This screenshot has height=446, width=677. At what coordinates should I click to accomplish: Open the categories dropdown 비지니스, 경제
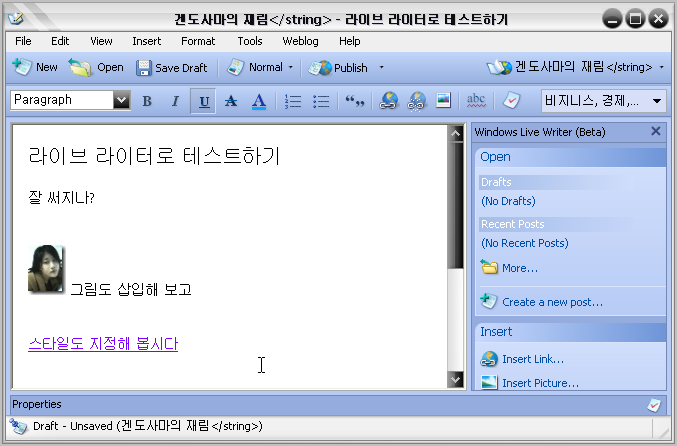point(603,101)
